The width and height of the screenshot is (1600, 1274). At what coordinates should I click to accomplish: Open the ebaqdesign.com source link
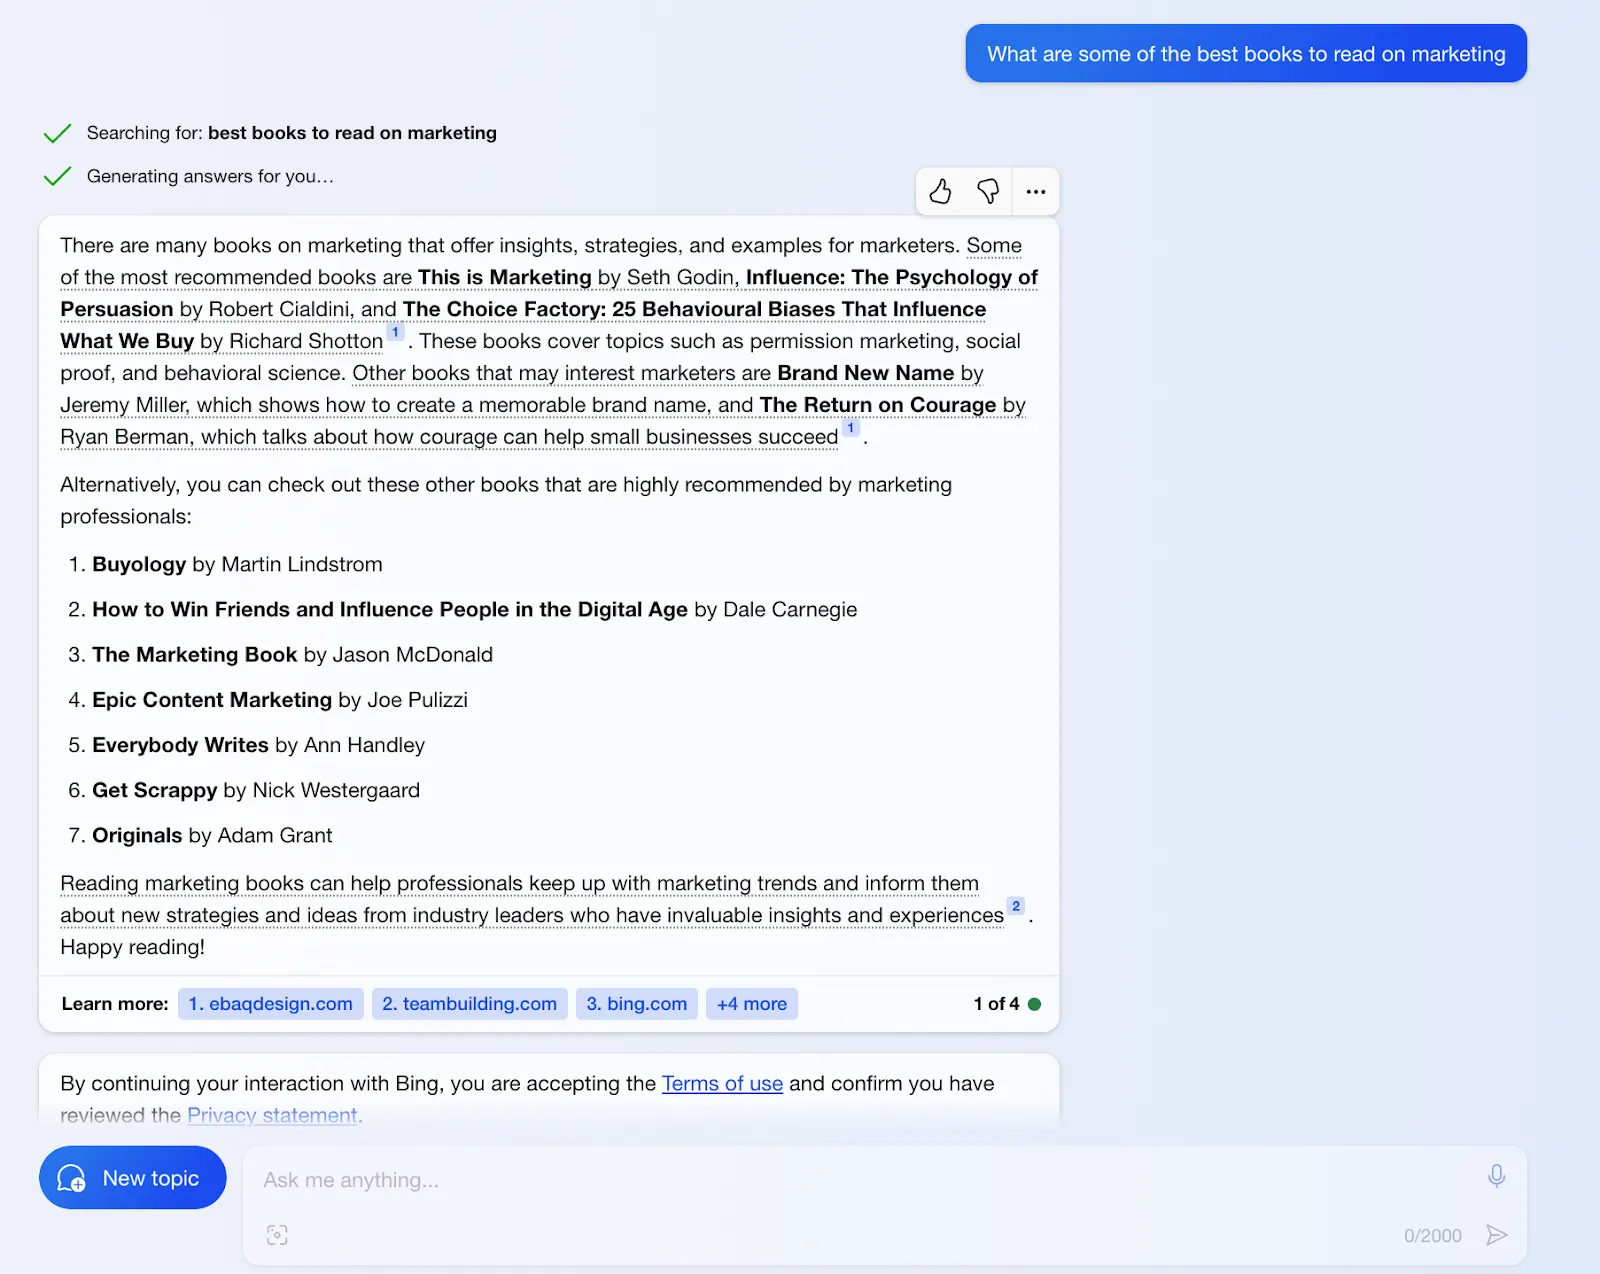click(271, 1004)
